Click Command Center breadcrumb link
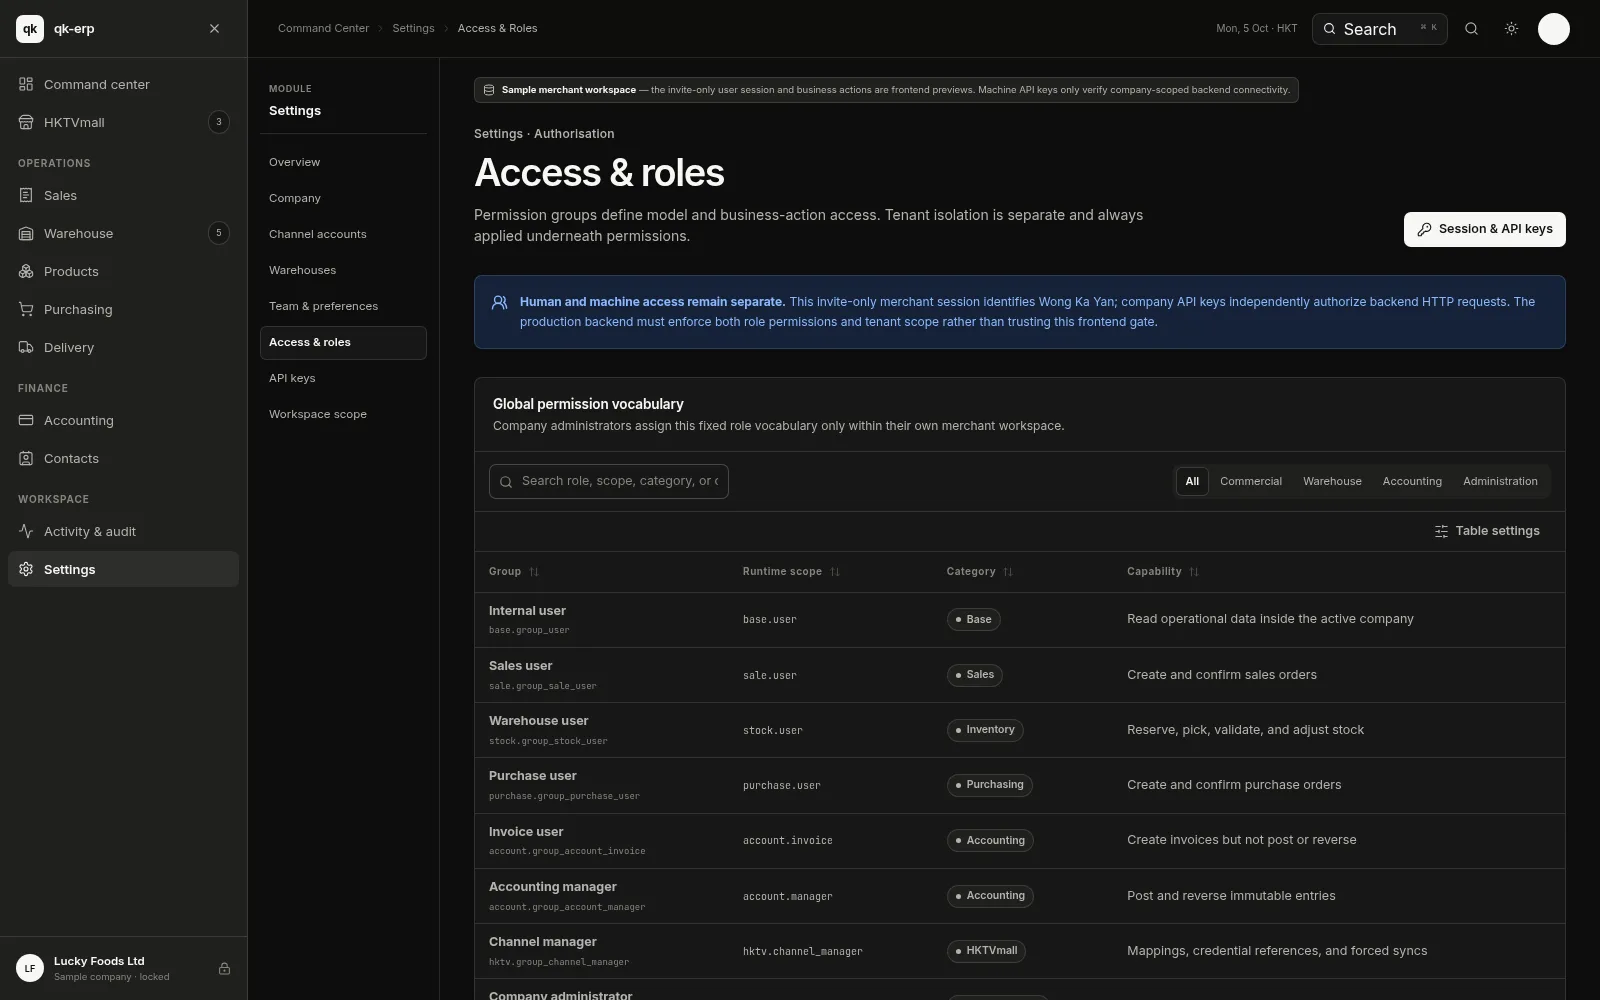Image resolution: width=1600 pixels, height=1000 pixels. tap(323, 28)
